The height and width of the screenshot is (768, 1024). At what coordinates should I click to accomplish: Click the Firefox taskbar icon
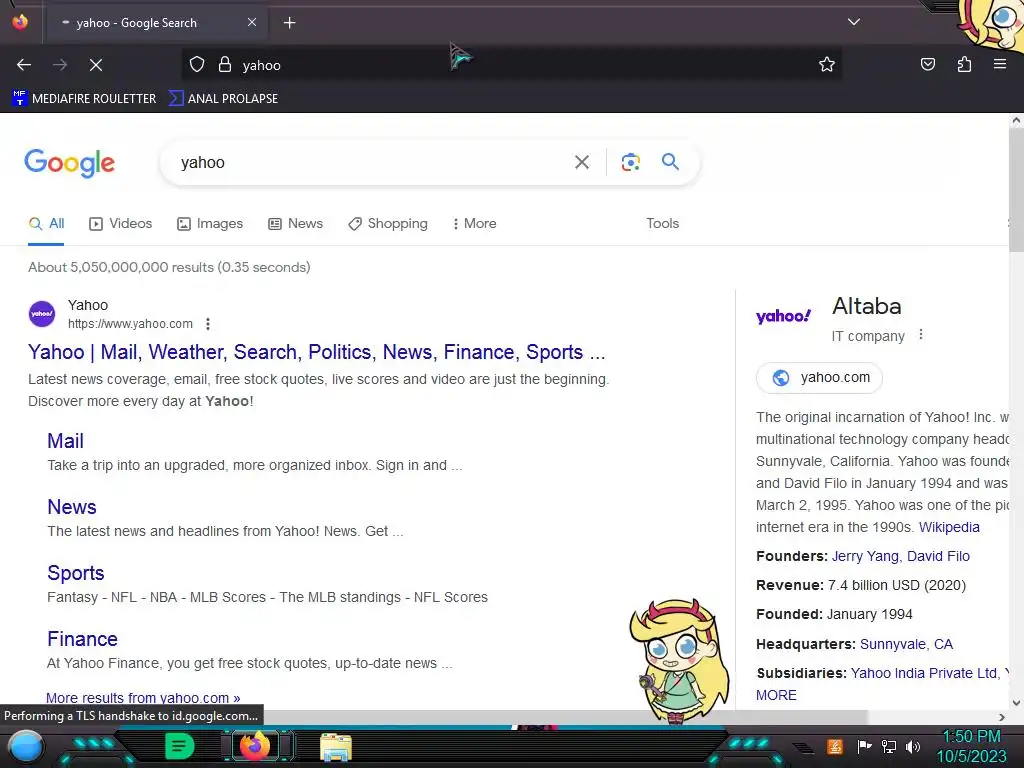(x=255, y=746)
